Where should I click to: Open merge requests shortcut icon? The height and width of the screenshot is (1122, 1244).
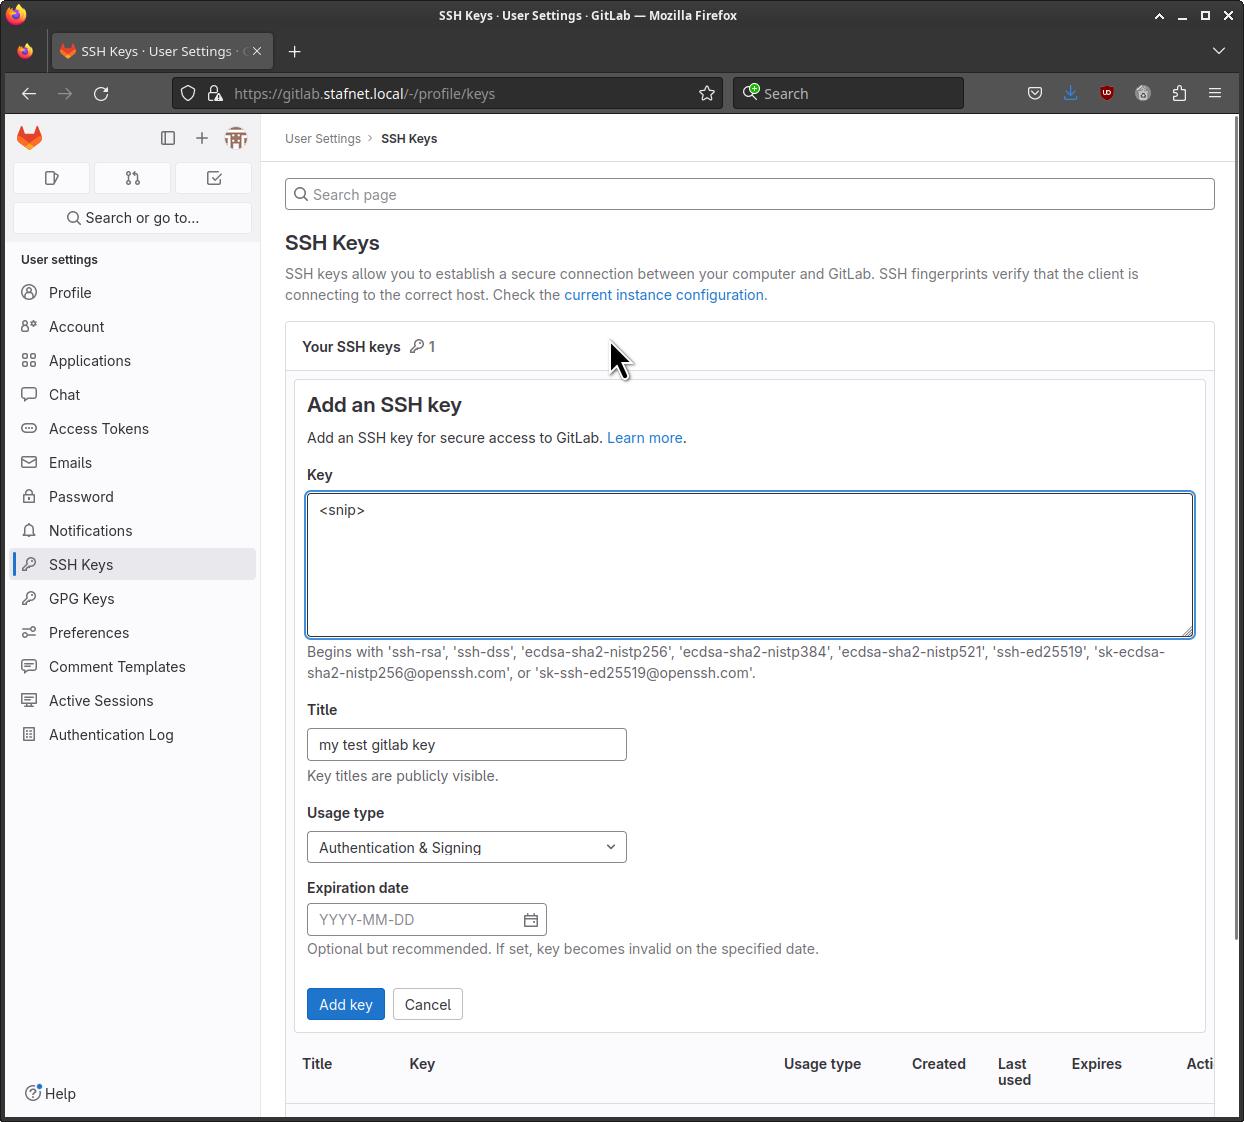pos(133,178)
